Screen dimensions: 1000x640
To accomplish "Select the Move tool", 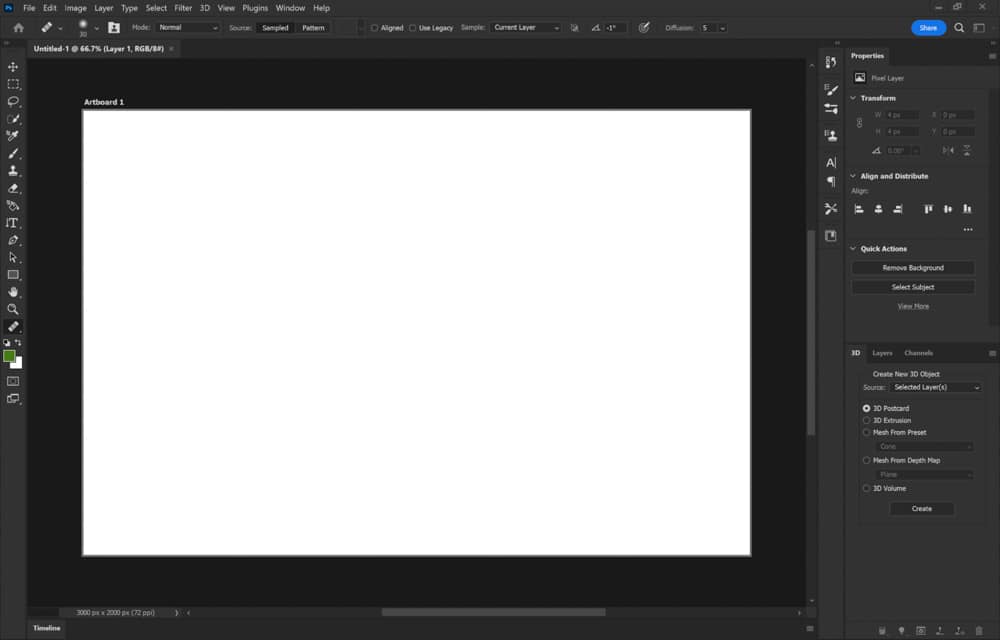I will tap(13, 67).
